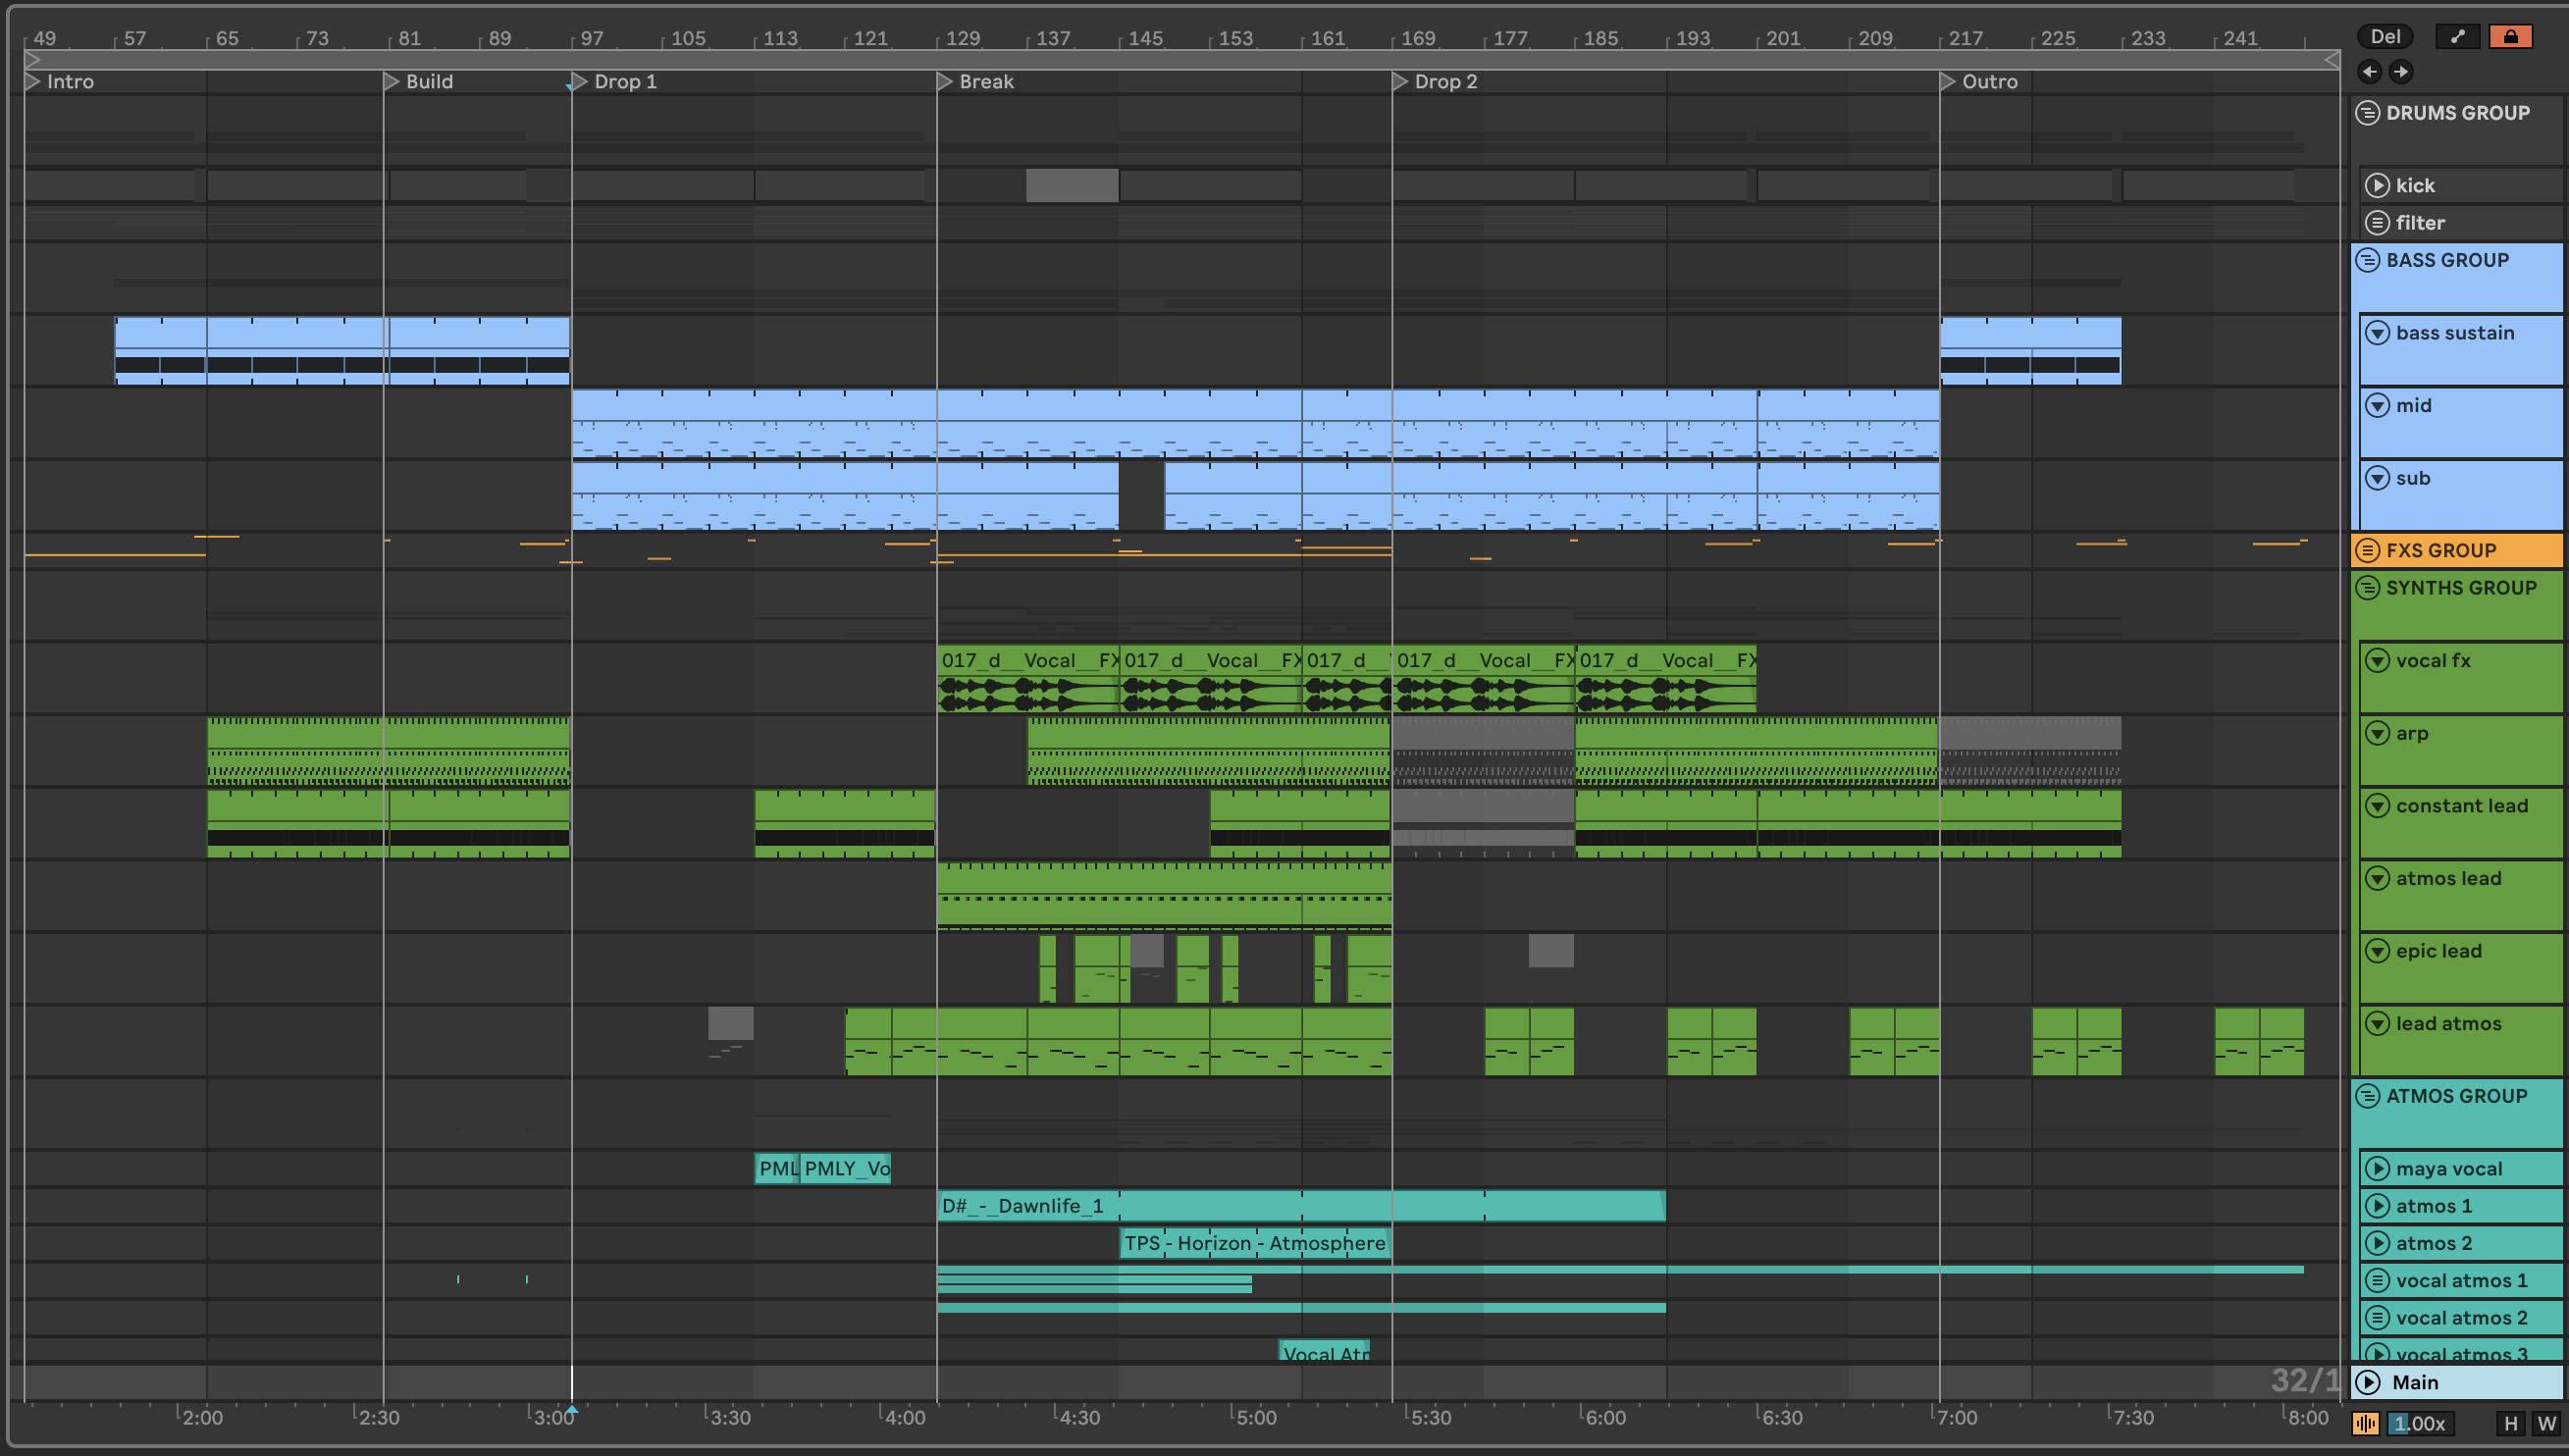Collapse the arp track triangle
This screenshot has height=1456, width=2569.
pos(2377,734)
